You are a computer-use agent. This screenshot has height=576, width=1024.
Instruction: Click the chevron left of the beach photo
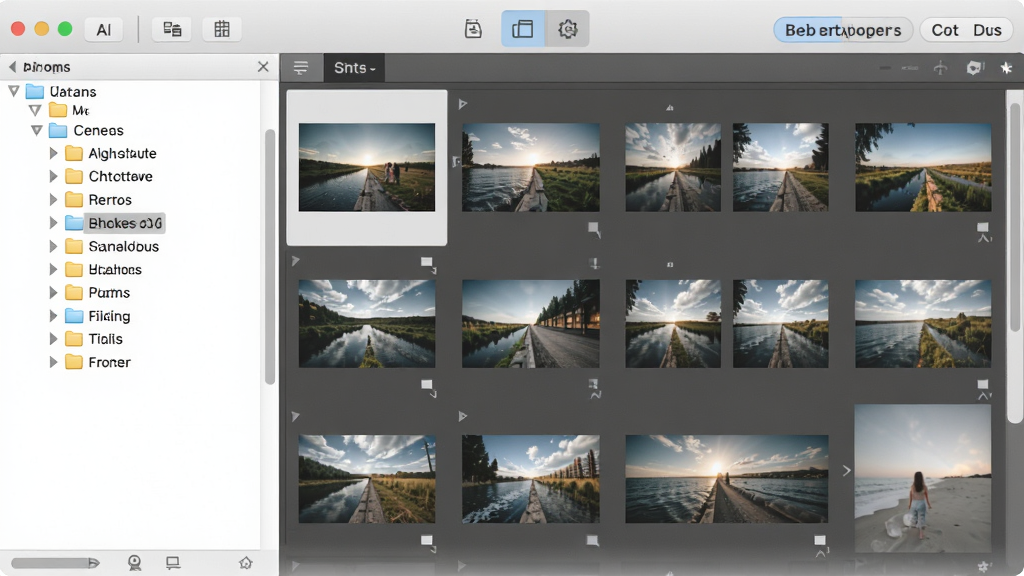(846, 471)
